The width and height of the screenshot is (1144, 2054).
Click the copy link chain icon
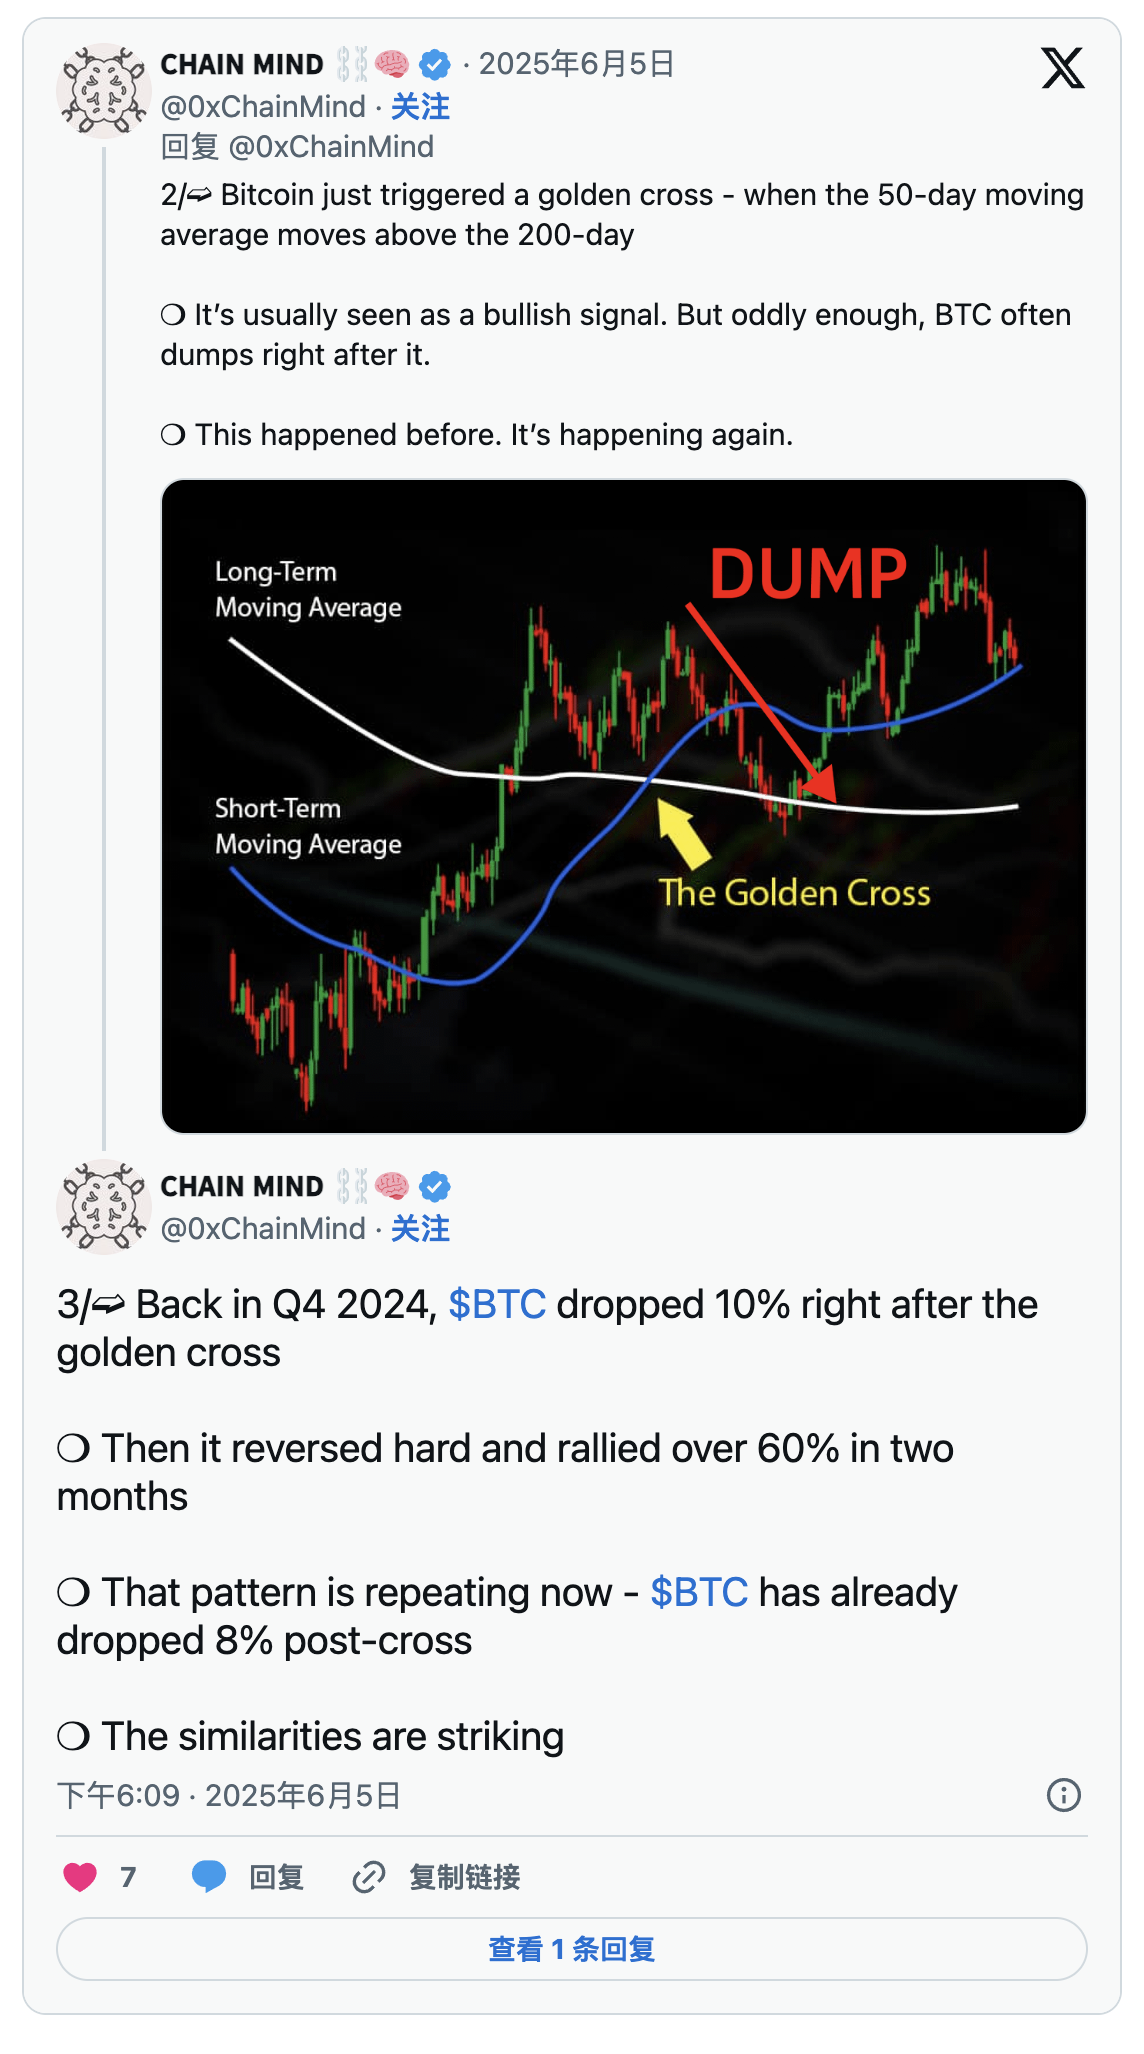click(369, 1877)
